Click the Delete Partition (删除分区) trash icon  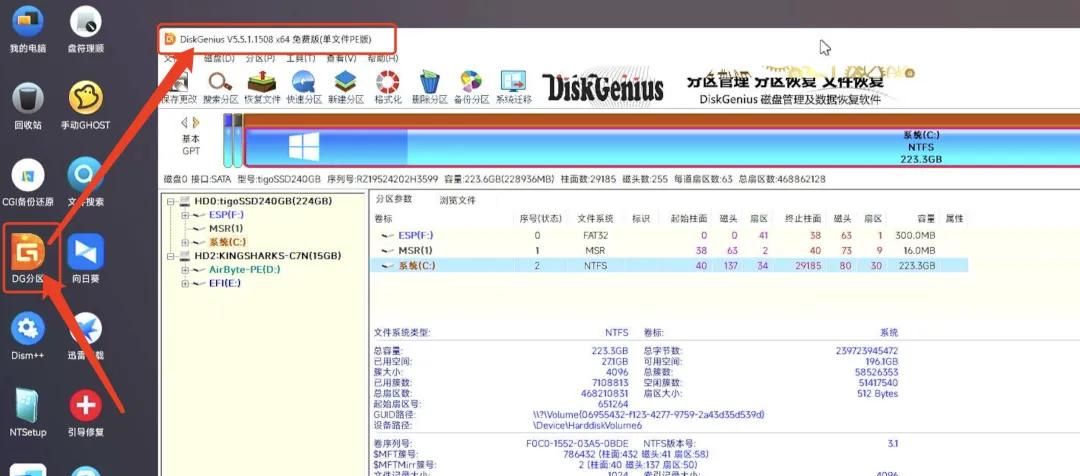coord(430,82)
